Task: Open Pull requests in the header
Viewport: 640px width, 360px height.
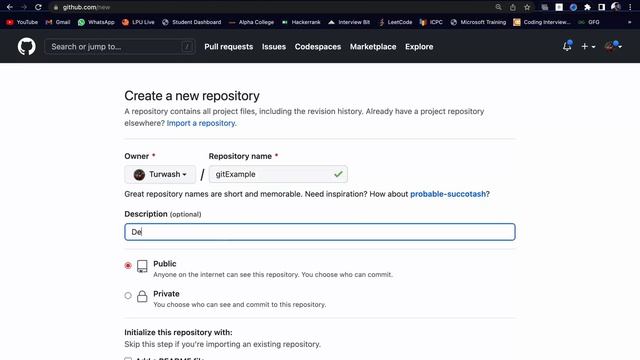Action: pos(229,47)
